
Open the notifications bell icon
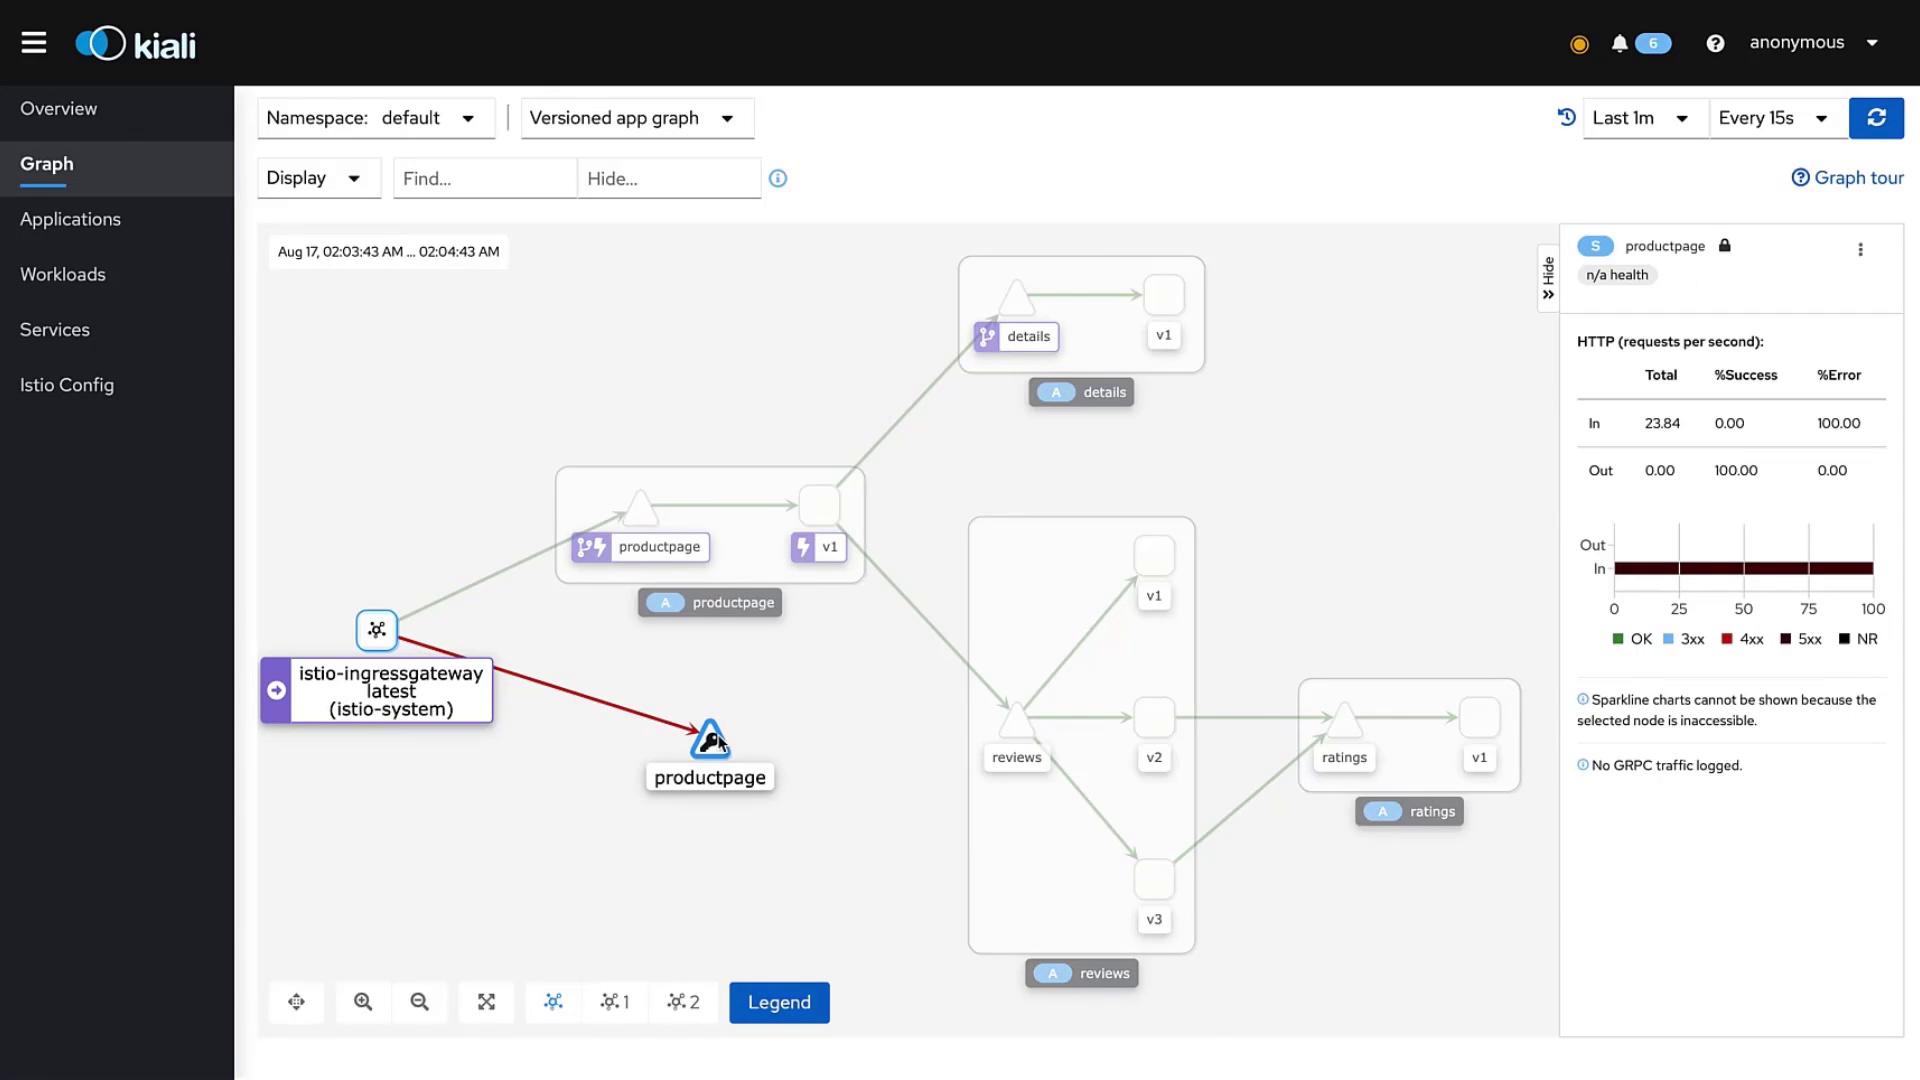pos(1619,43)
